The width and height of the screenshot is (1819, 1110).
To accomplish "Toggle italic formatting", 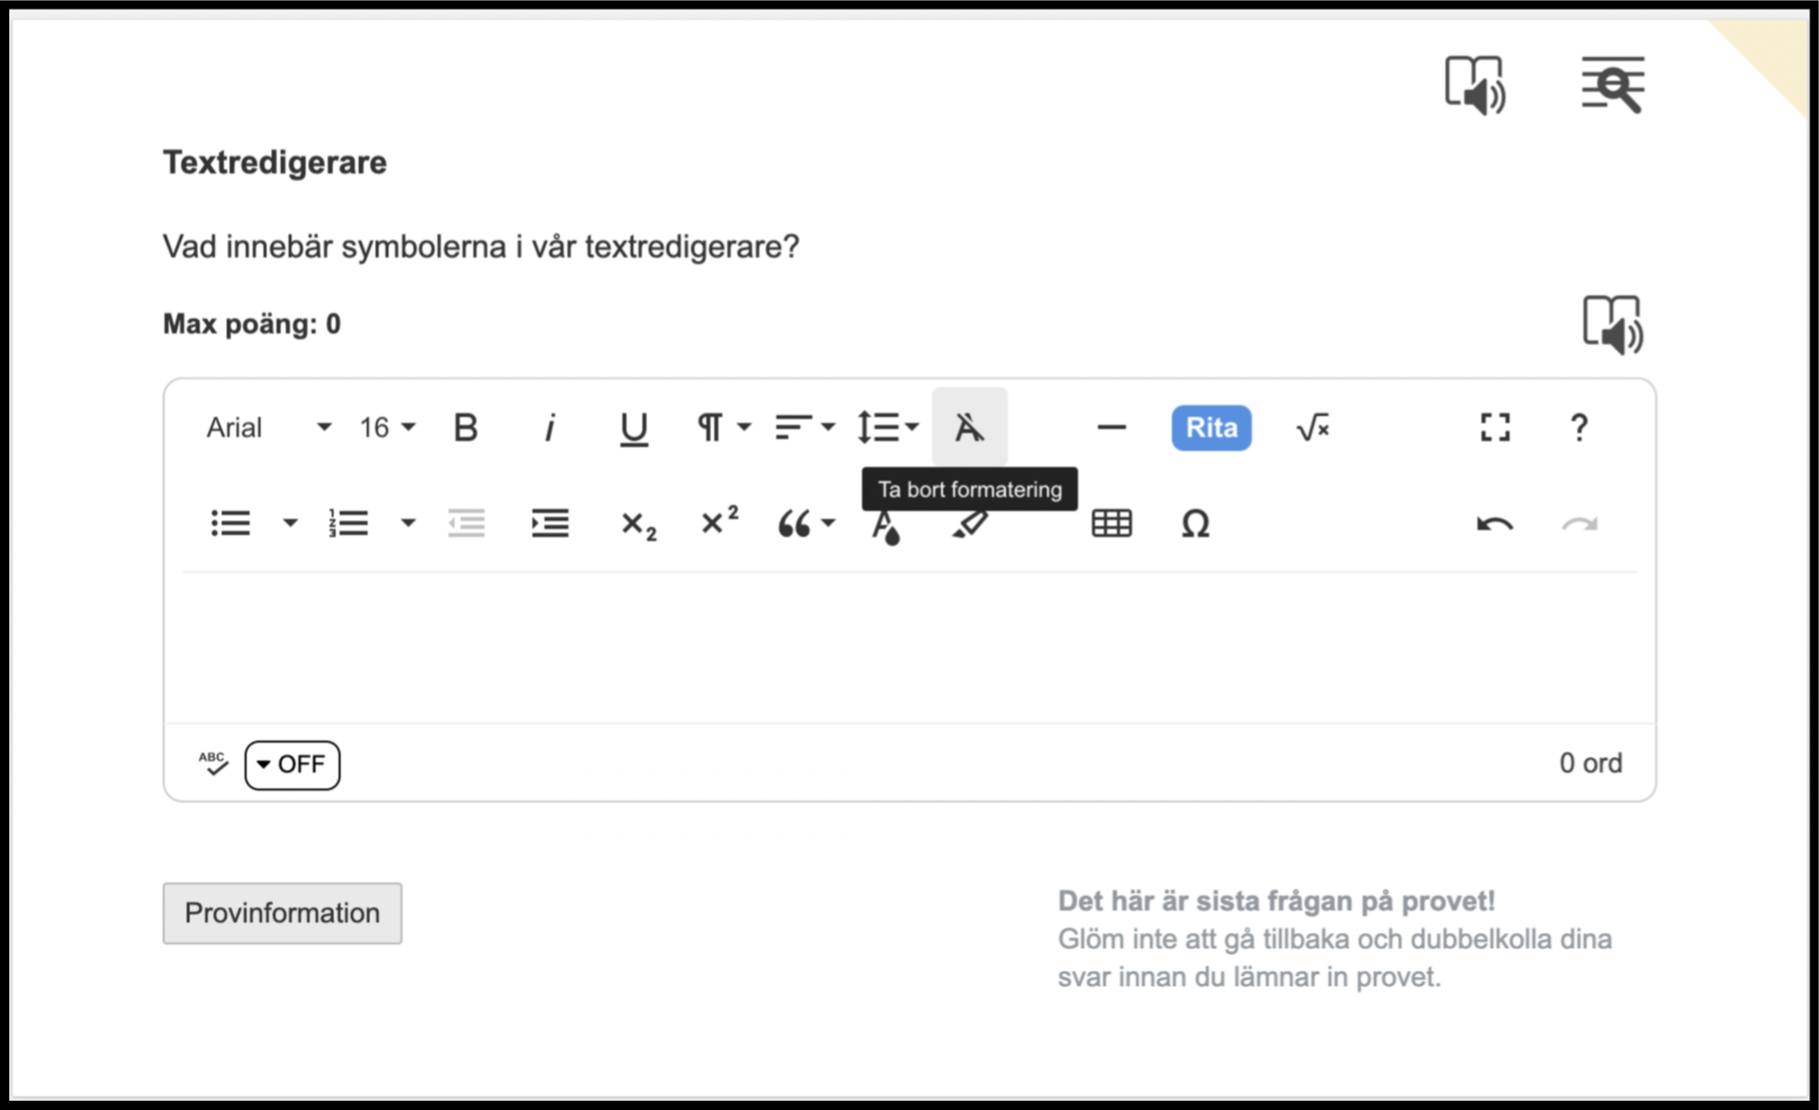I will (x=549, y=428).
